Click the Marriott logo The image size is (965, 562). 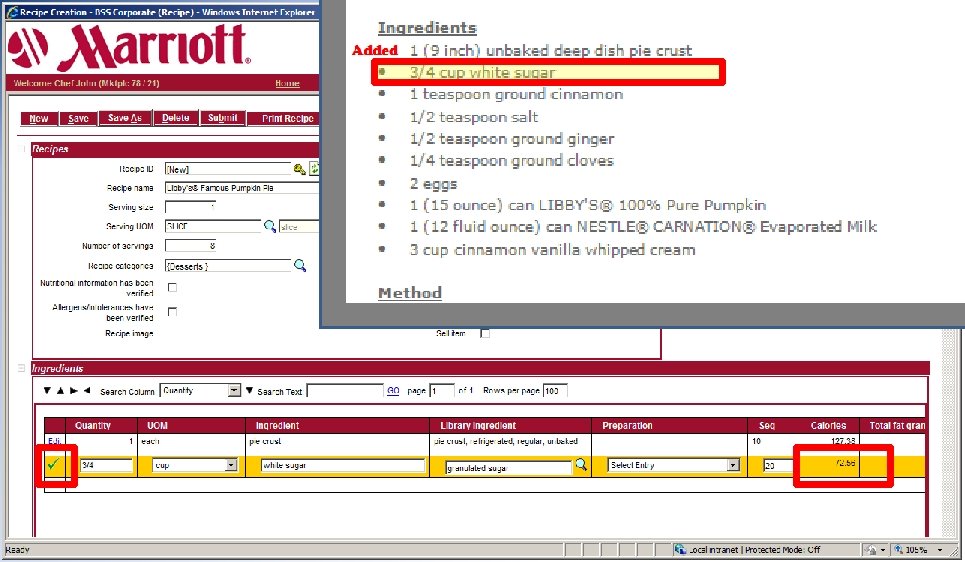coord(129,47)
